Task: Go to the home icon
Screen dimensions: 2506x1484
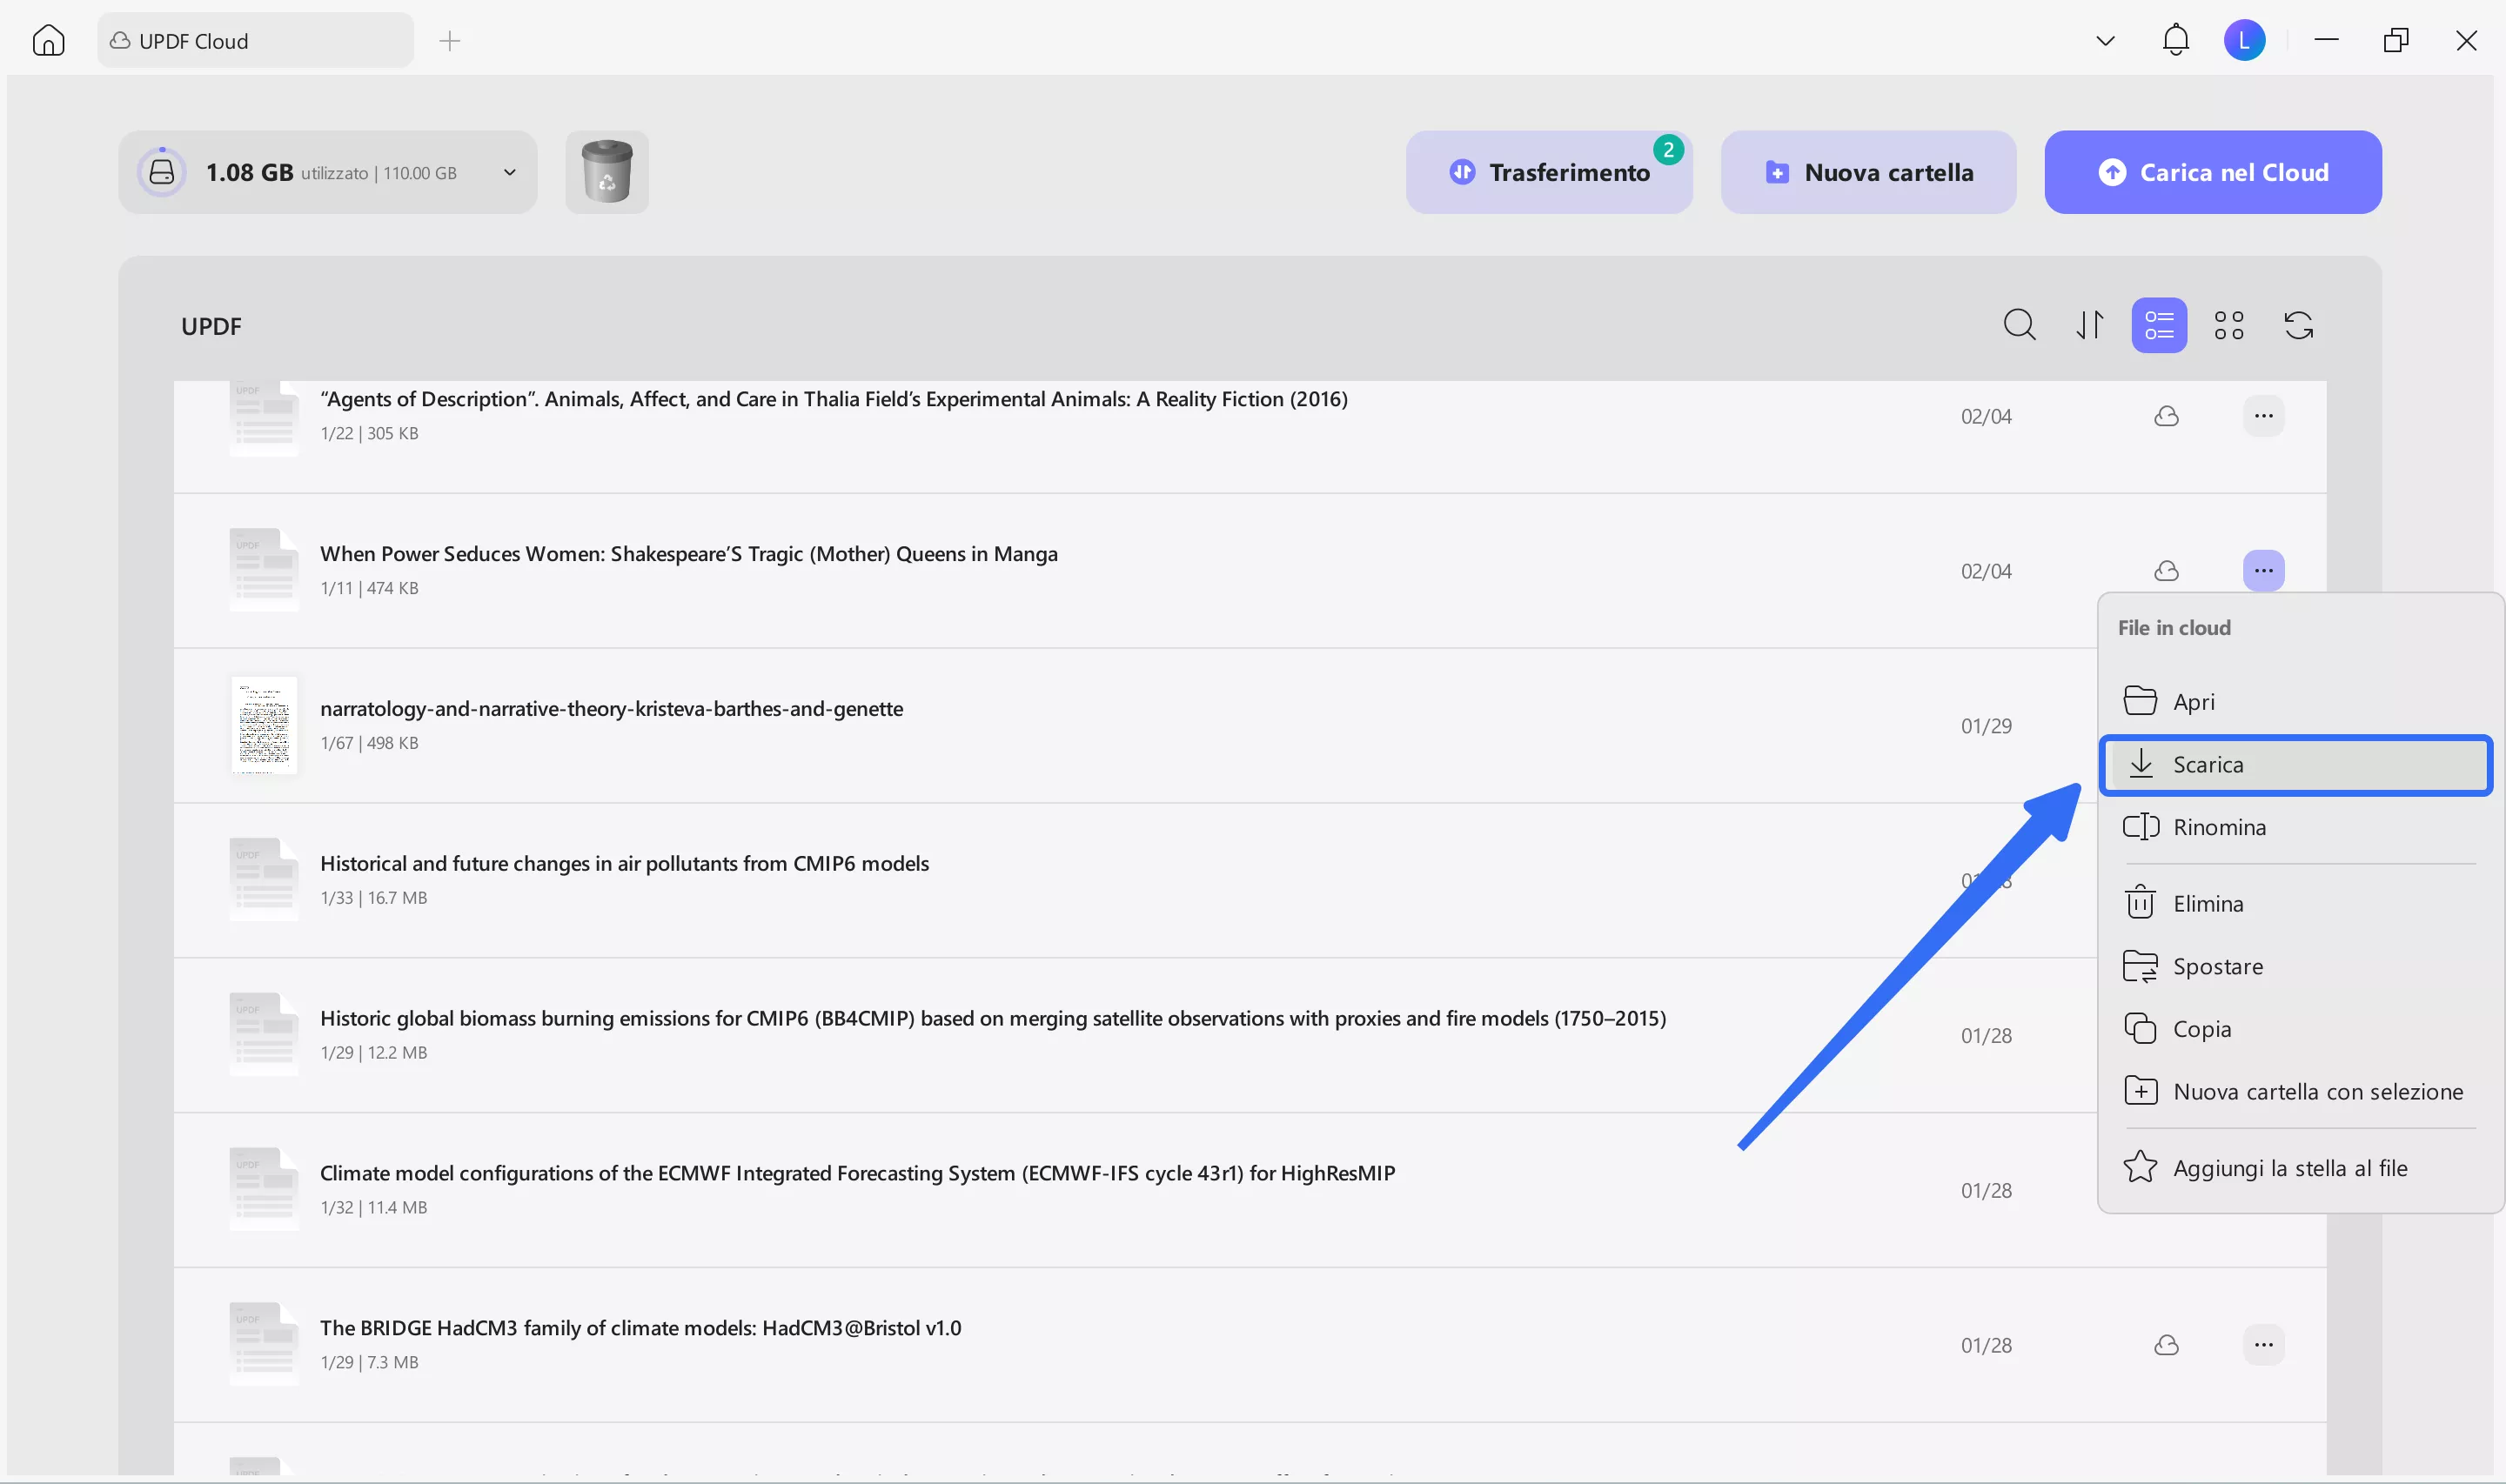Action: click(x=48, y=40)
